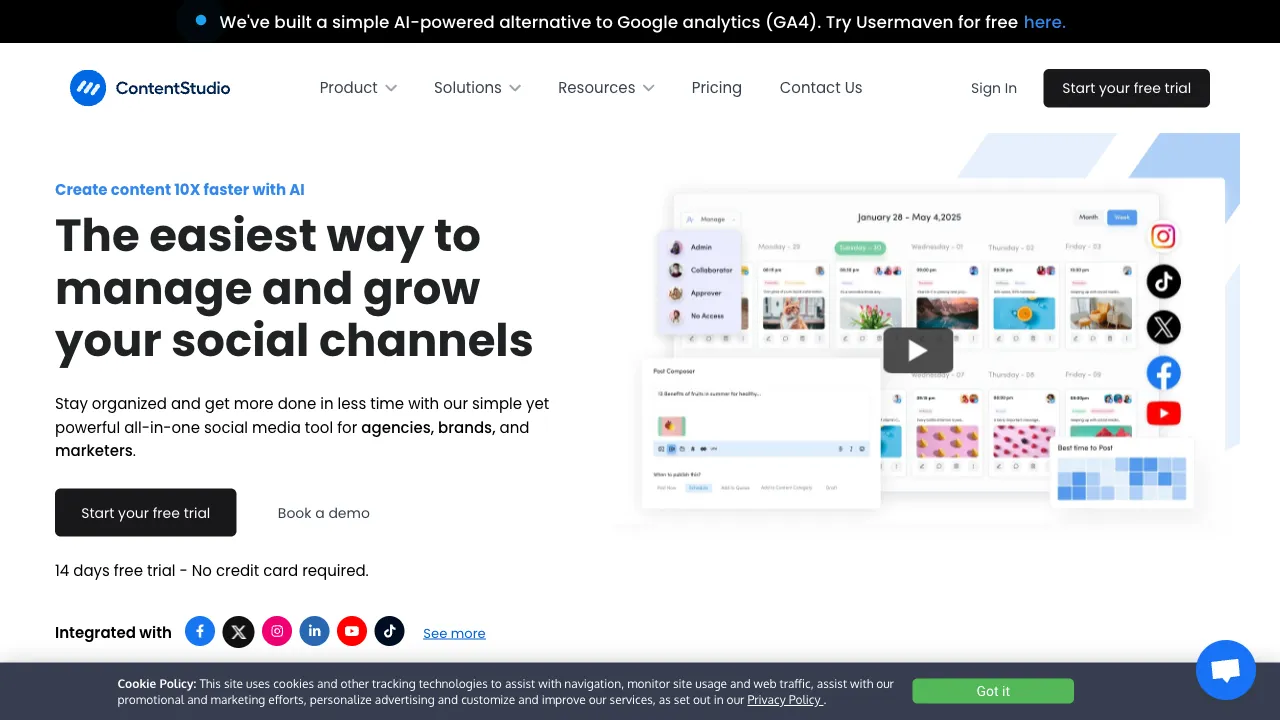This screenshot has width=1280, height=720.
Task: Open the LinkedIn integration icon
Action: (x=314, y=631)
